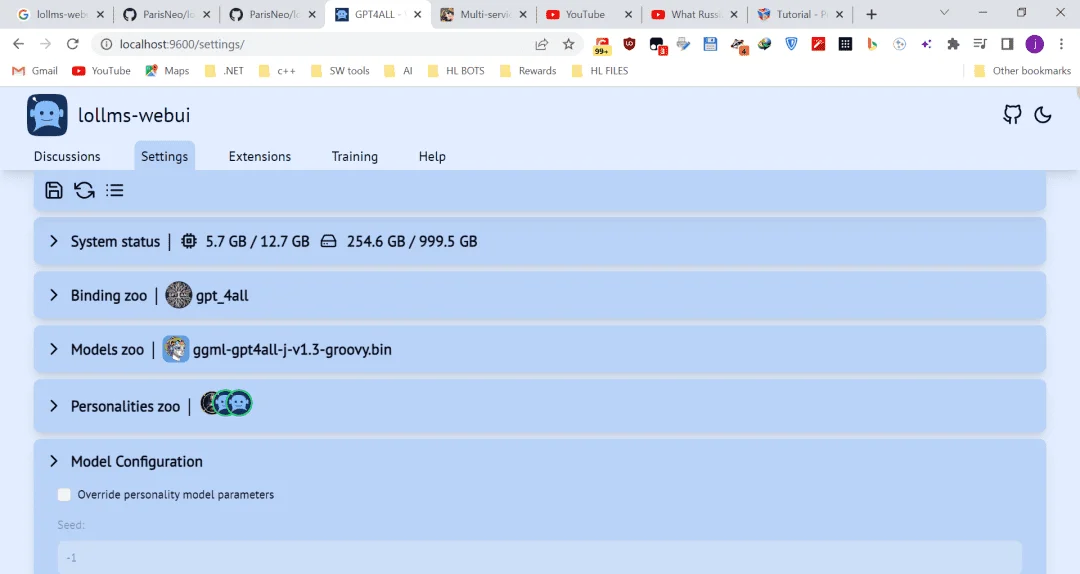Click the gpt_4all binding icon

(x=178, y=295)
